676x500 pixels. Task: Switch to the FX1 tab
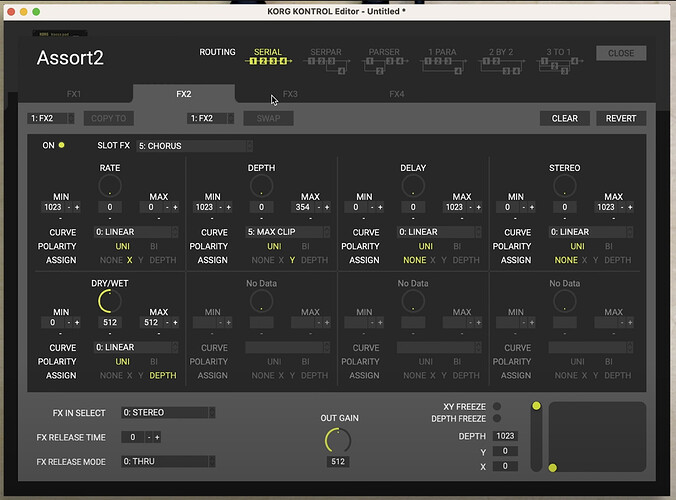coord(74,94)
